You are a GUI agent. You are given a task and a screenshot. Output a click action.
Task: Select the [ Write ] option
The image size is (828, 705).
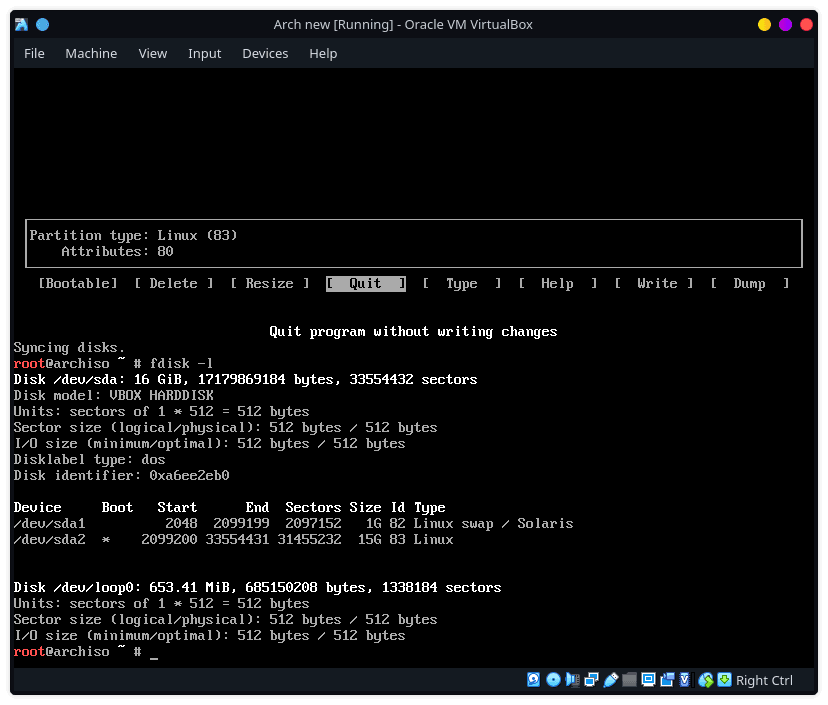point(654,284)
